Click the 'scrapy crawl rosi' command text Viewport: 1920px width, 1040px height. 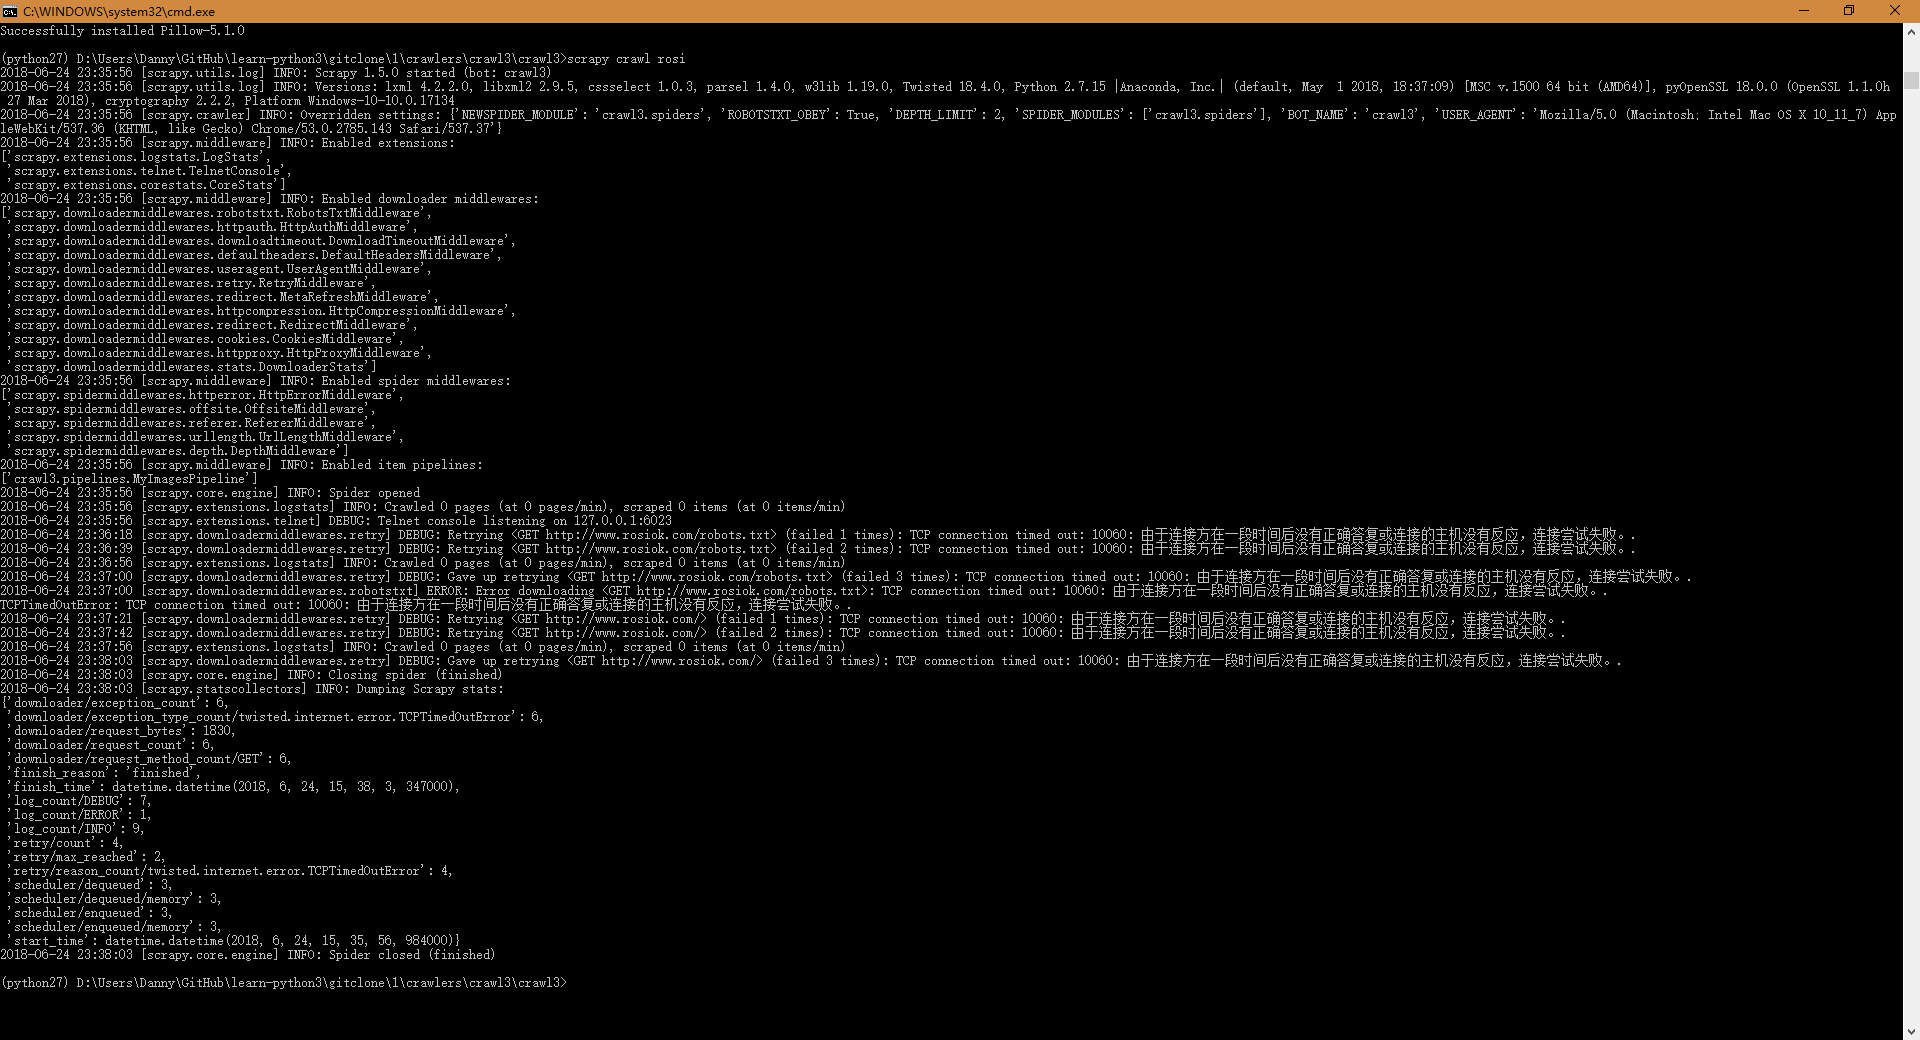click(626, 59)
